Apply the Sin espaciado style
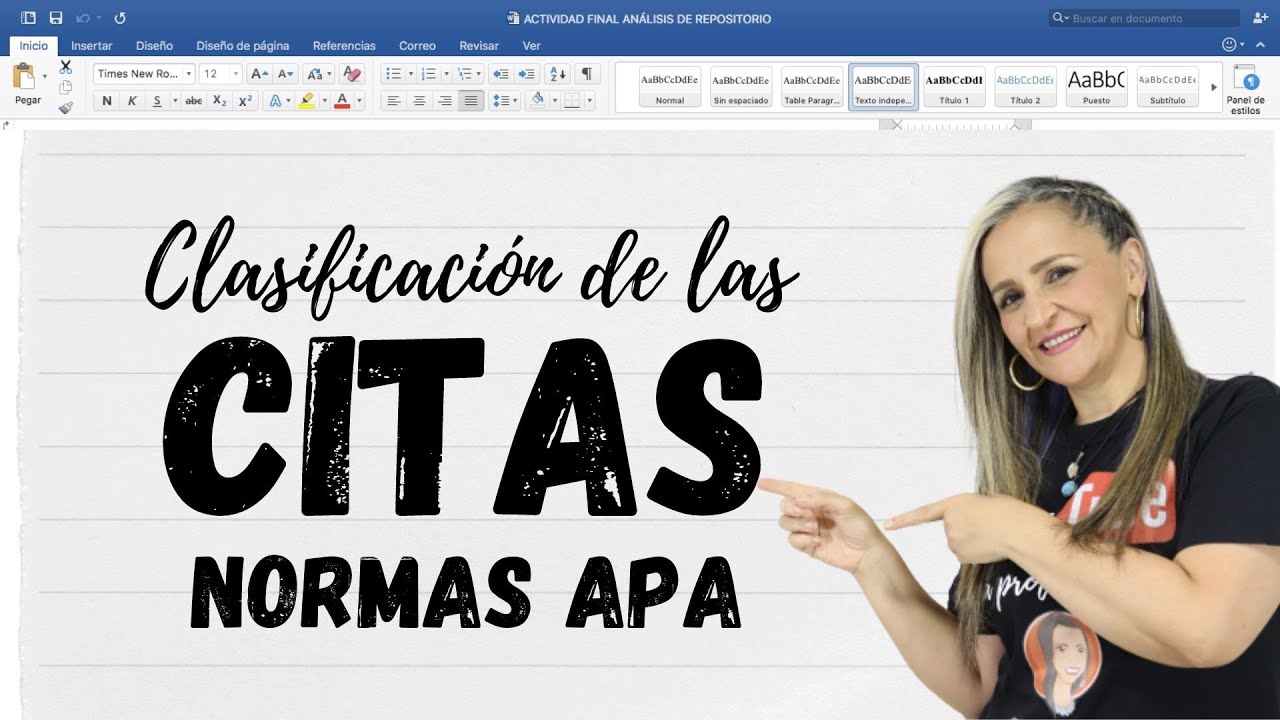This screenshot has width=1280, height=720. coord(741,85)
